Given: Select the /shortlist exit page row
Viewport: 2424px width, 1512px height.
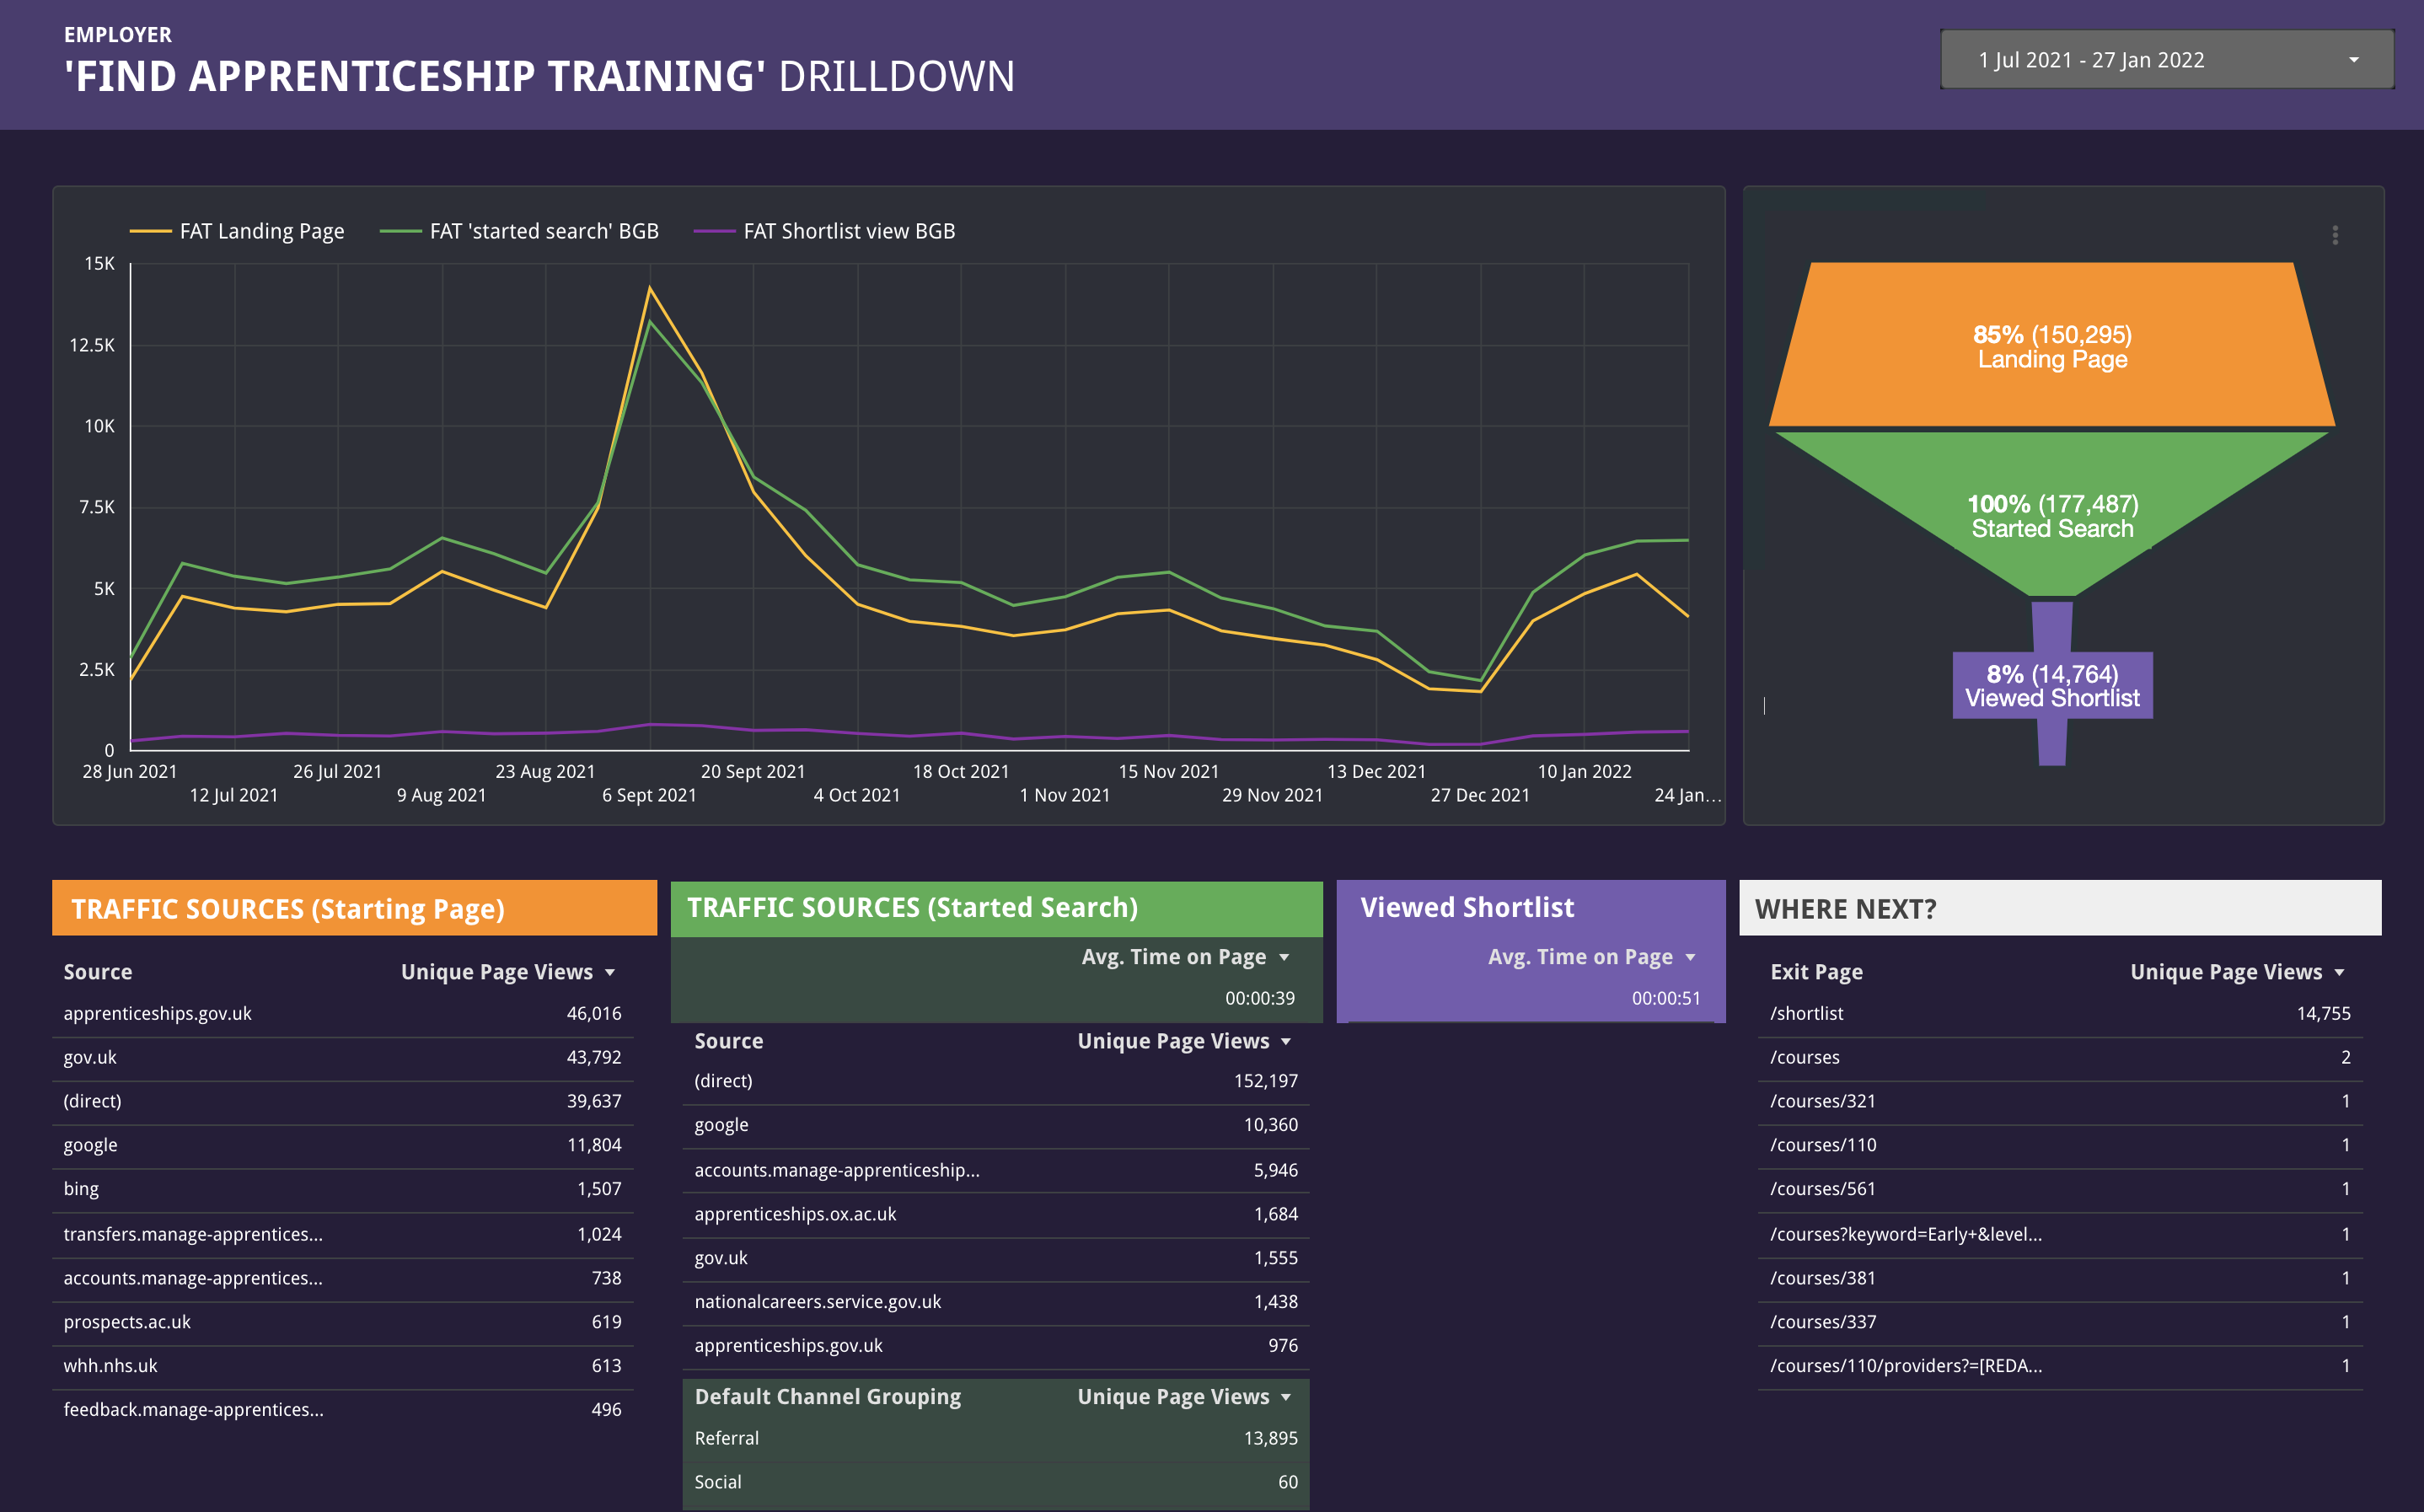Looking at the screenshot, I should tap(1806, 1013).
